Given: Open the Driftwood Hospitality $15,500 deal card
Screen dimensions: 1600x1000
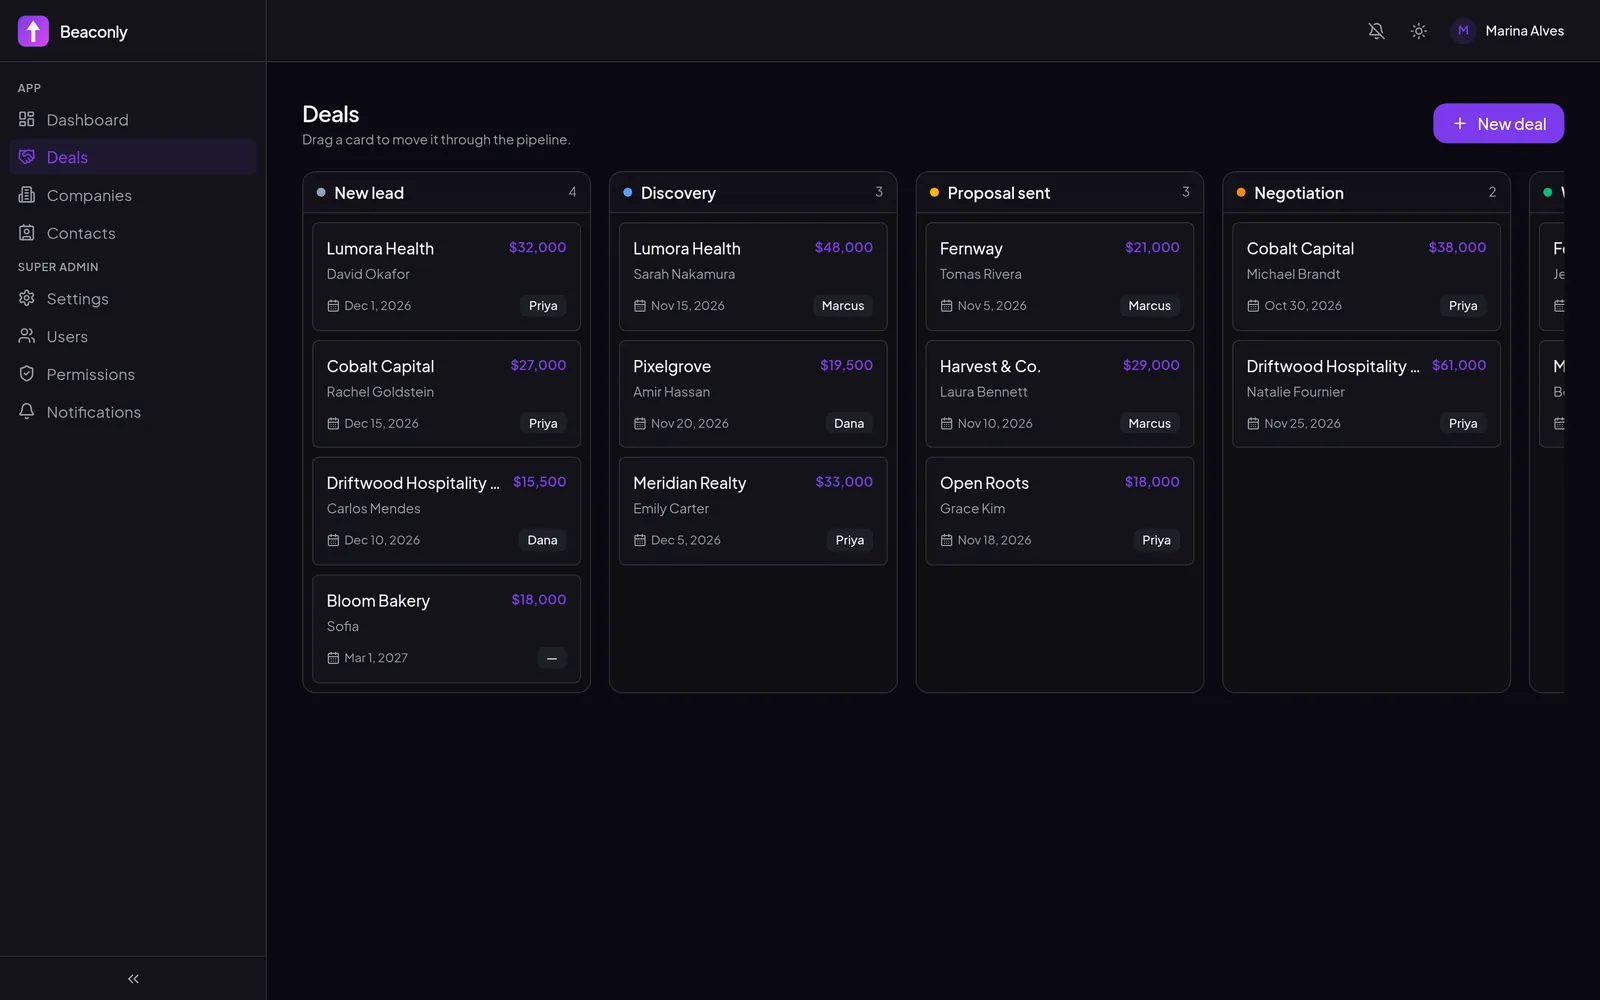Looking at the screenshot, I should 446,511.
